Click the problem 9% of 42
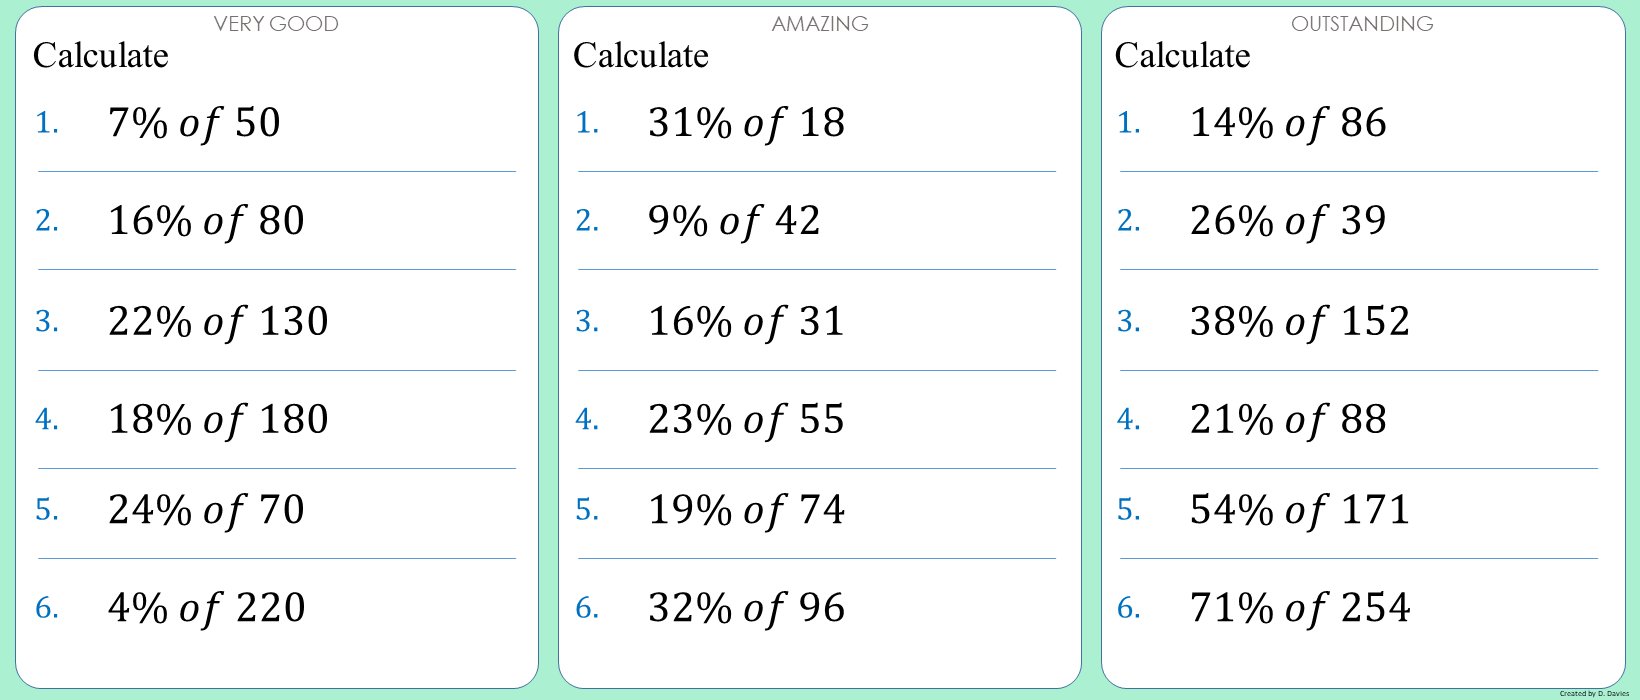Screen dimensions: 1640x700 pyautogui.click(x=734, y=221)
